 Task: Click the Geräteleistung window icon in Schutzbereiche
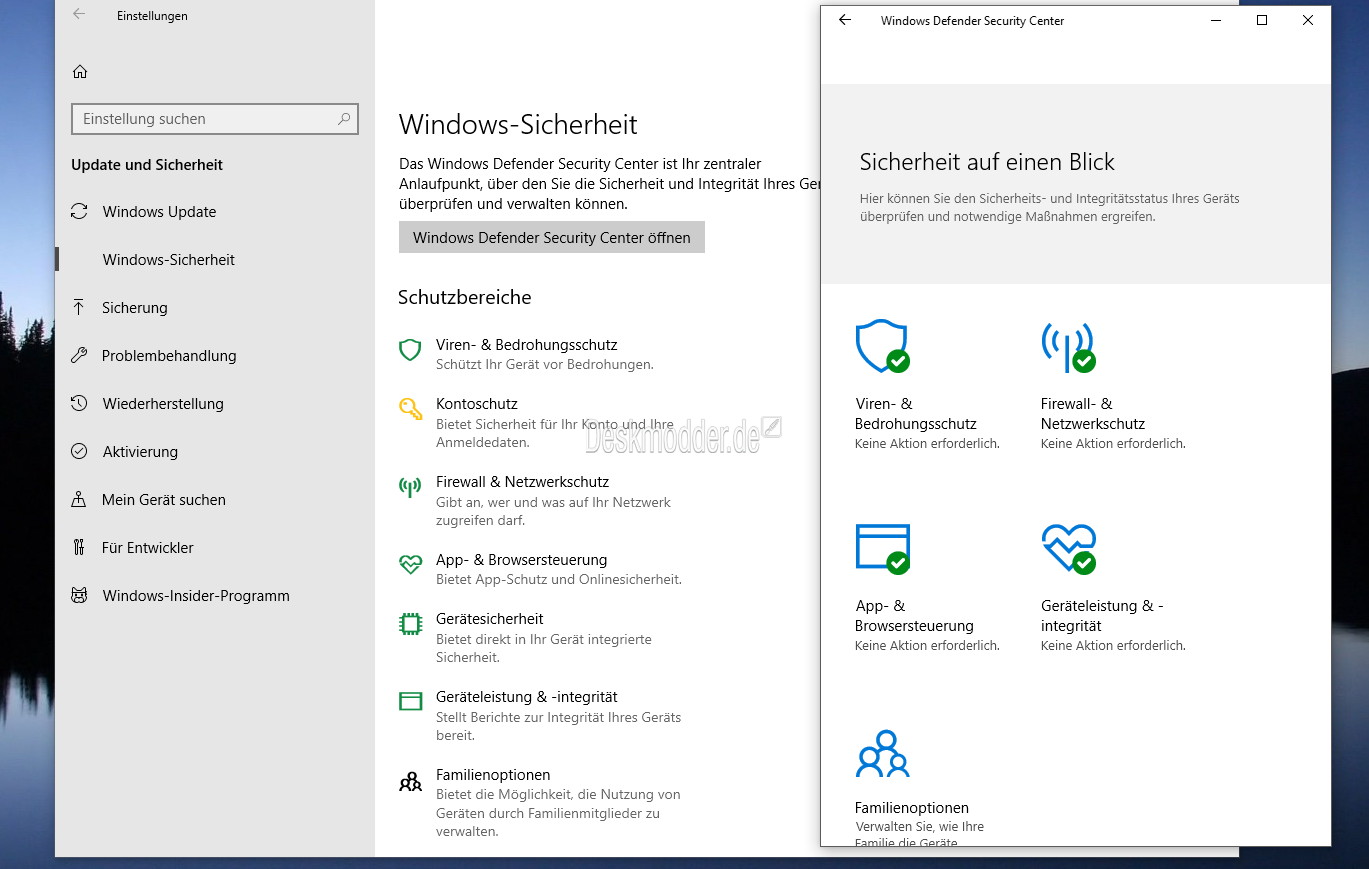pyautogui.click(x=410, y=701)
